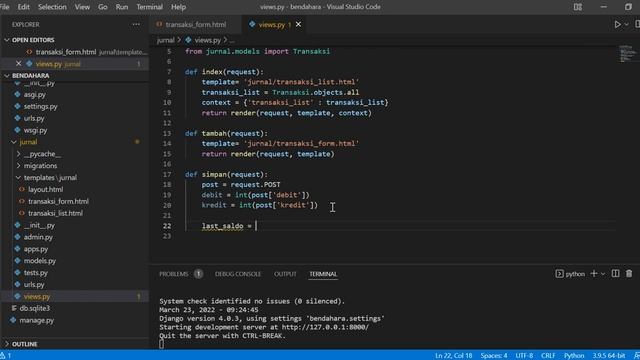640x360 pixels.
Task: Open layout.html file
Action: pyautogui.click(x=45, y=189)
